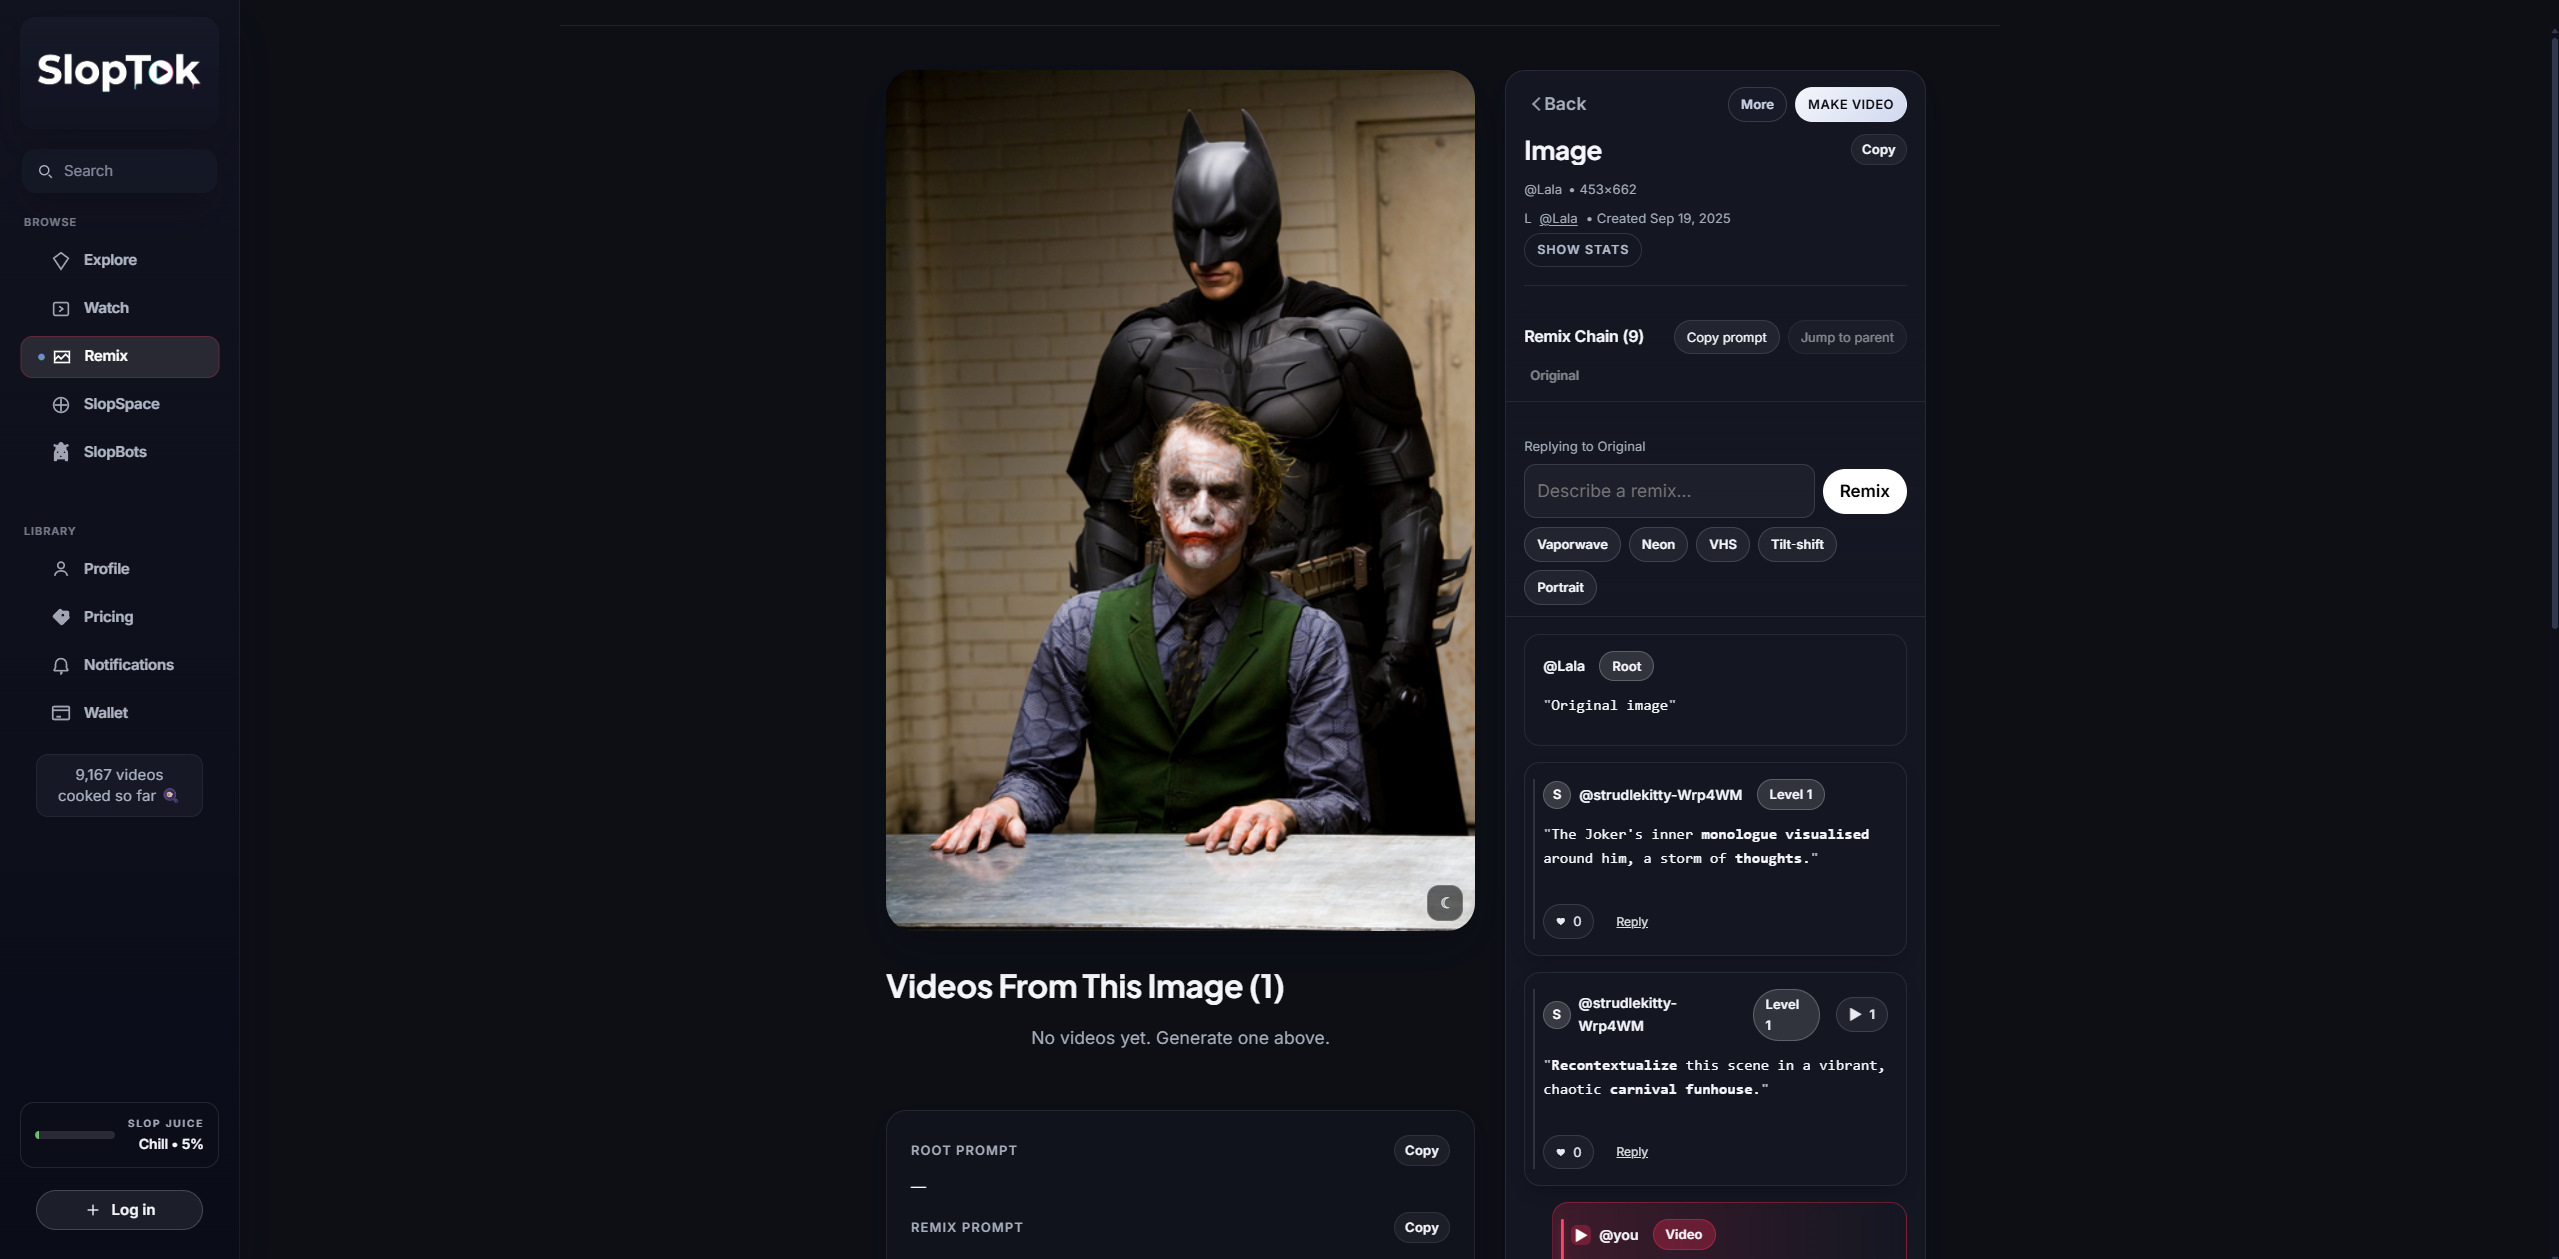Open the Watch section icon
Screen dimensions: 2559x1259
tap(61, 308)
